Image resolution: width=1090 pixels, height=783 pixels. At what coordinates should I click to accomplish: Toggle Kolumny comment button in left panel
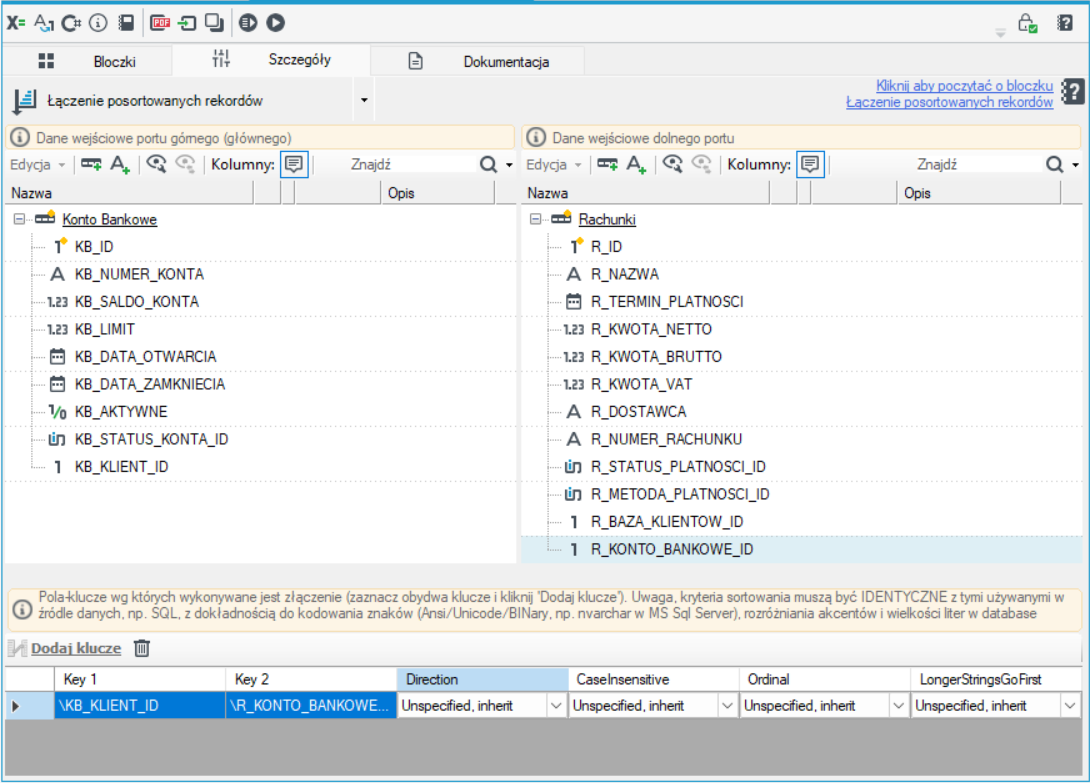[x=294, y=165]
